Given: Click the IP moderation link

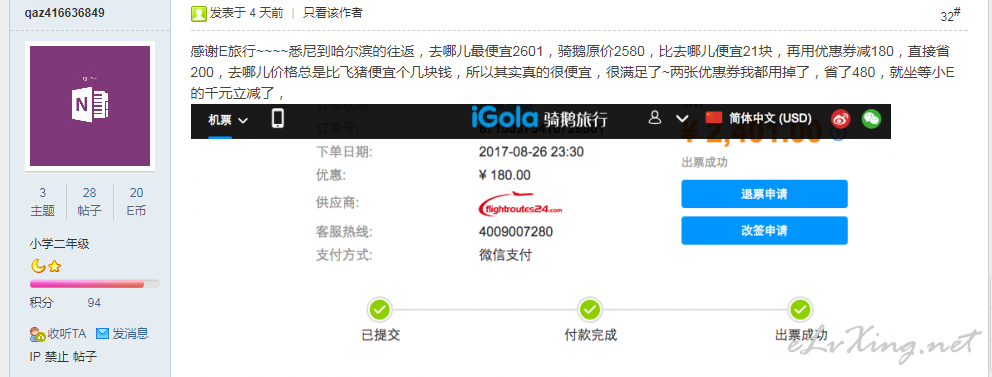Looking at the screenshot, I should (x=35, y=356).
